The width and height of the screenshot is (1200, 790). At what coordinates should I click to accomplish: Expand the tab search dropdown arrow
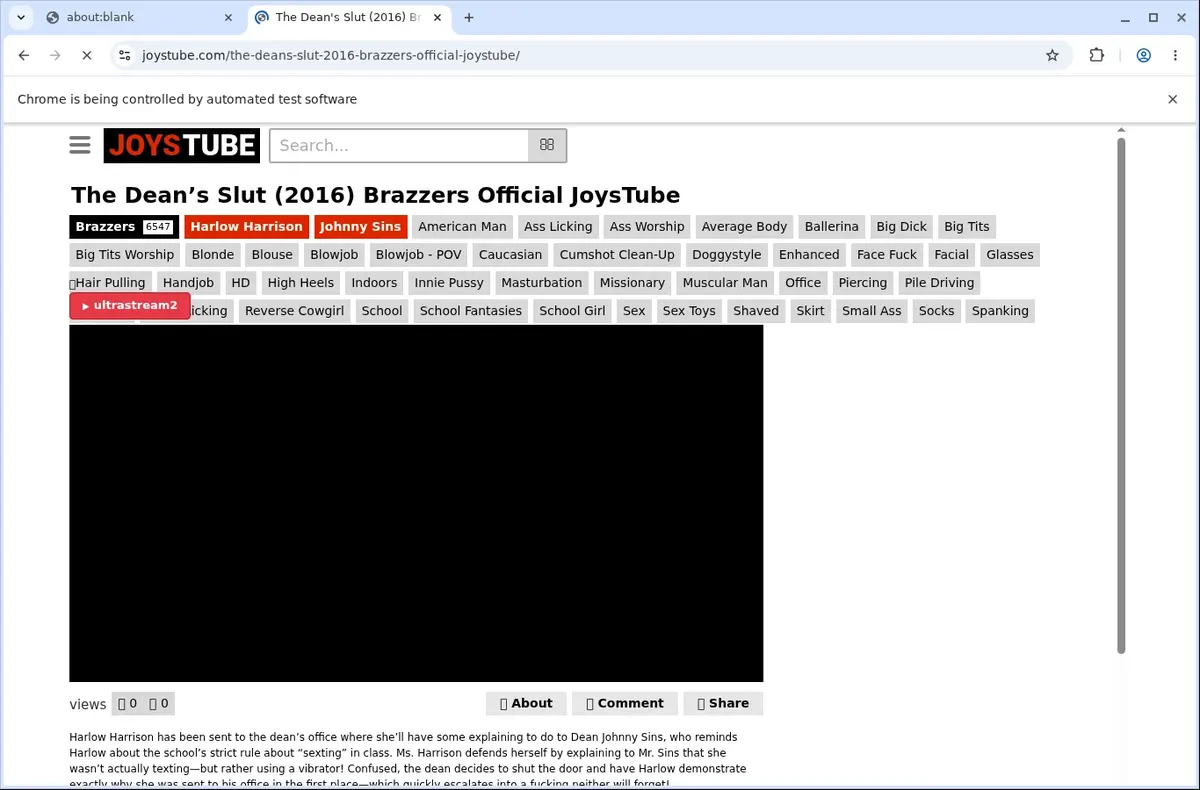(20, 17)
